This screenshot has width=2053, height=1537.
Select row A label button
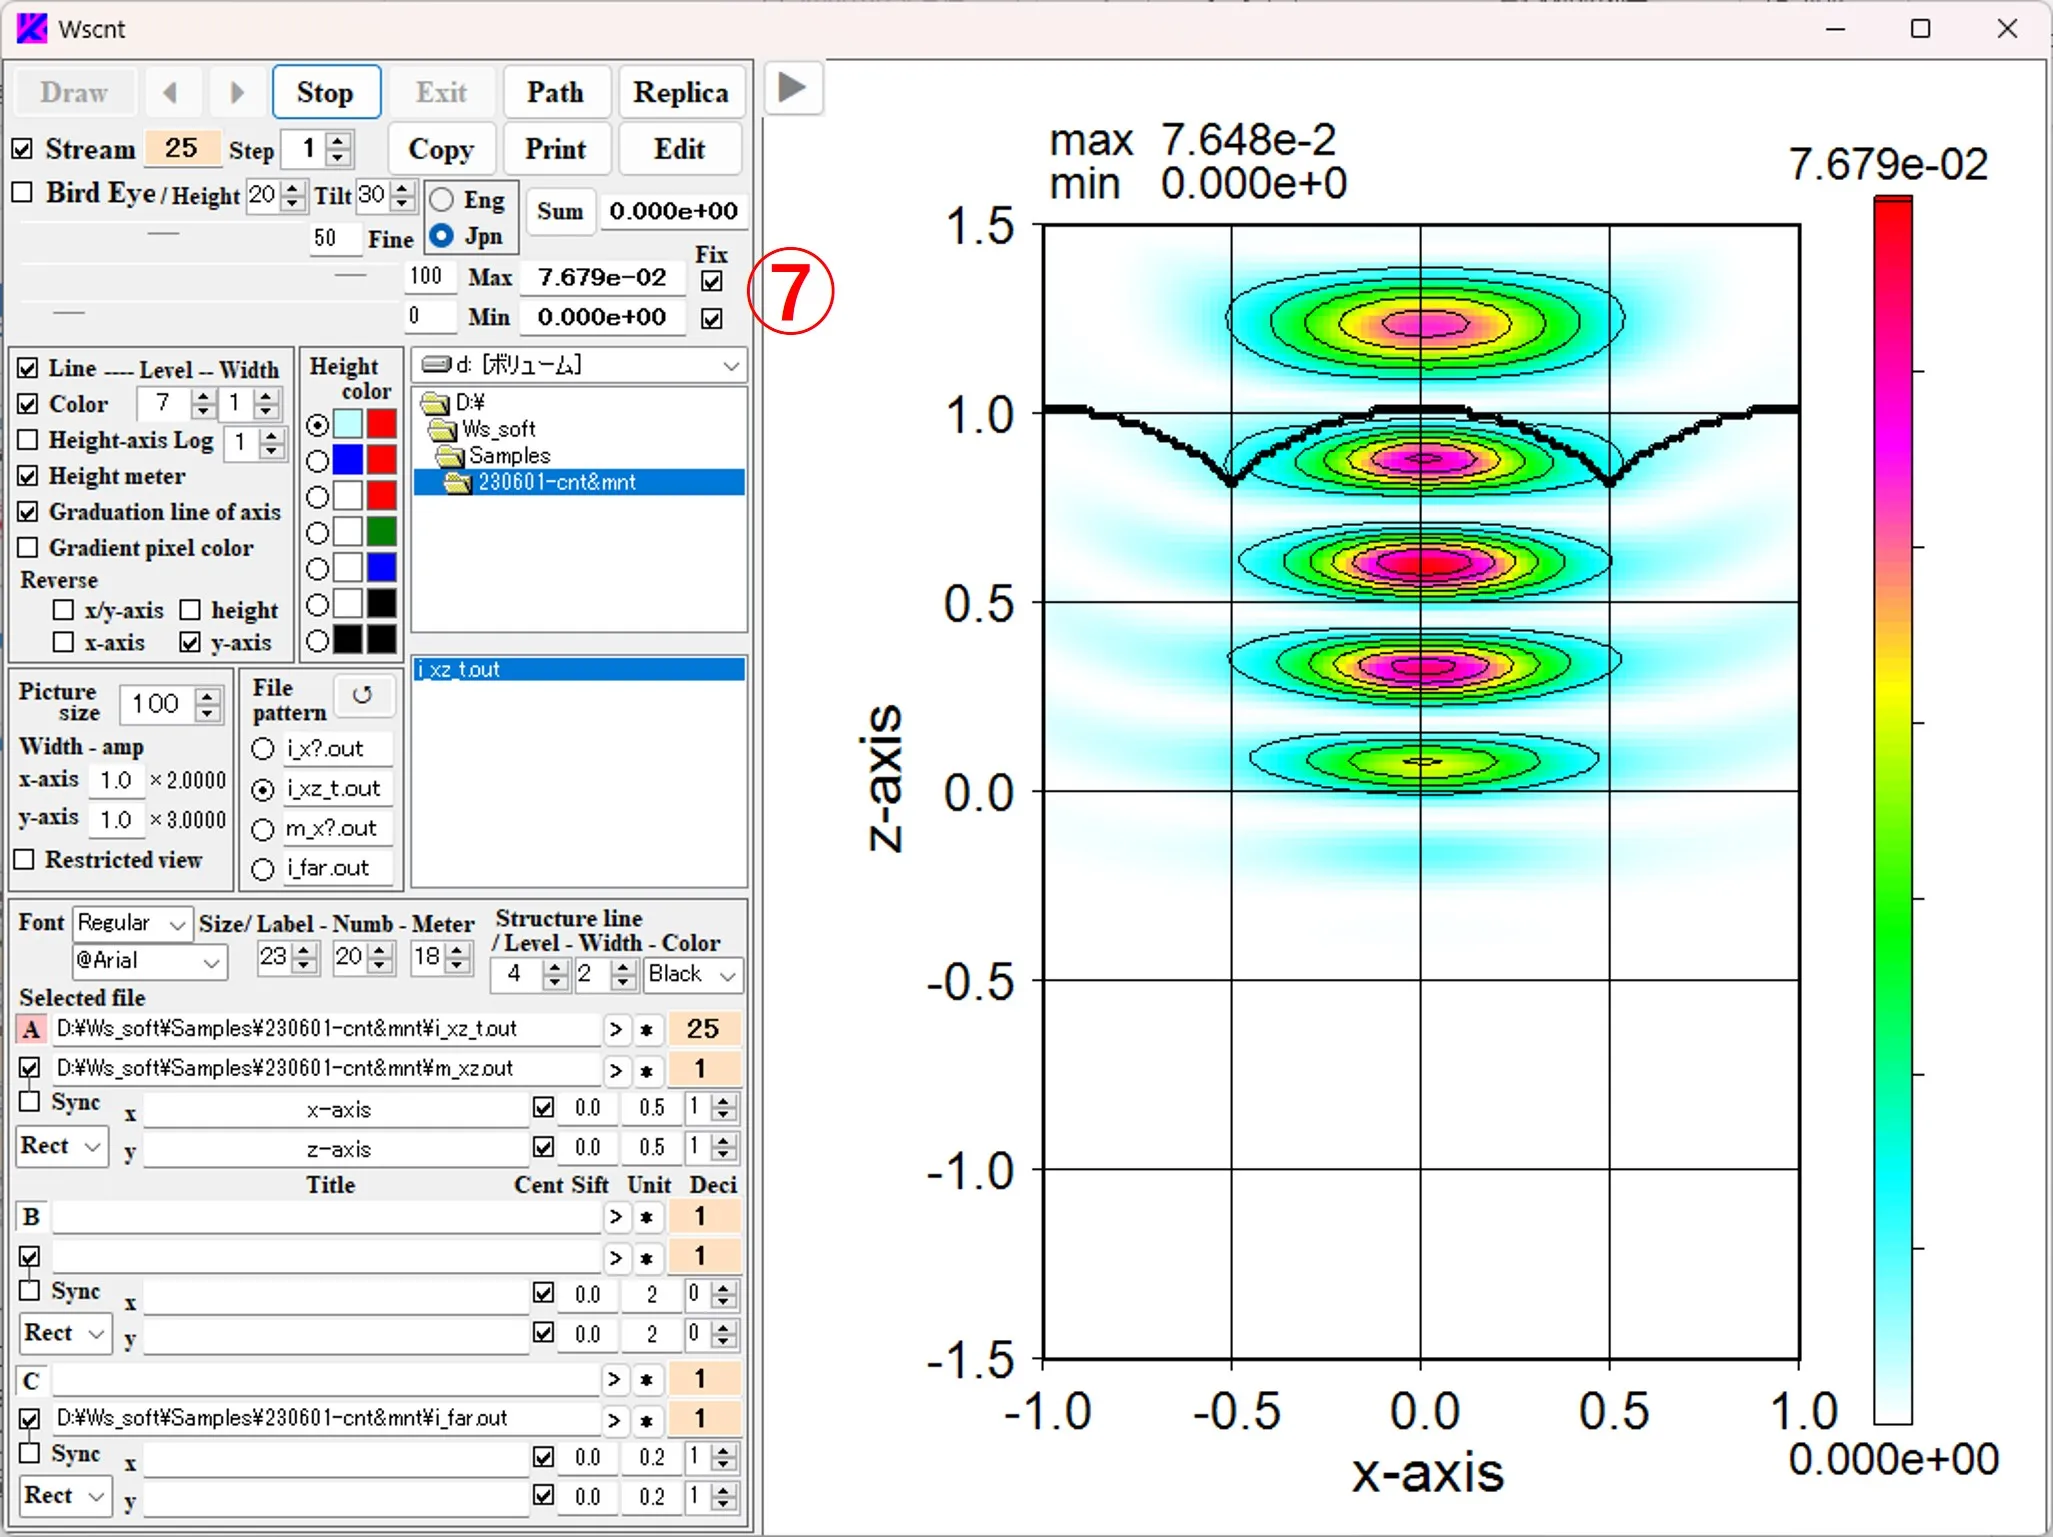(x=31, y=1029)
